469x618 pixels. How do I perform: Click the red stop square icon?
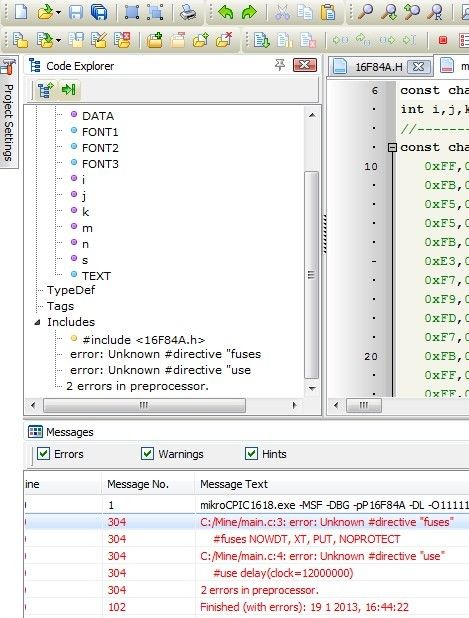443,40
